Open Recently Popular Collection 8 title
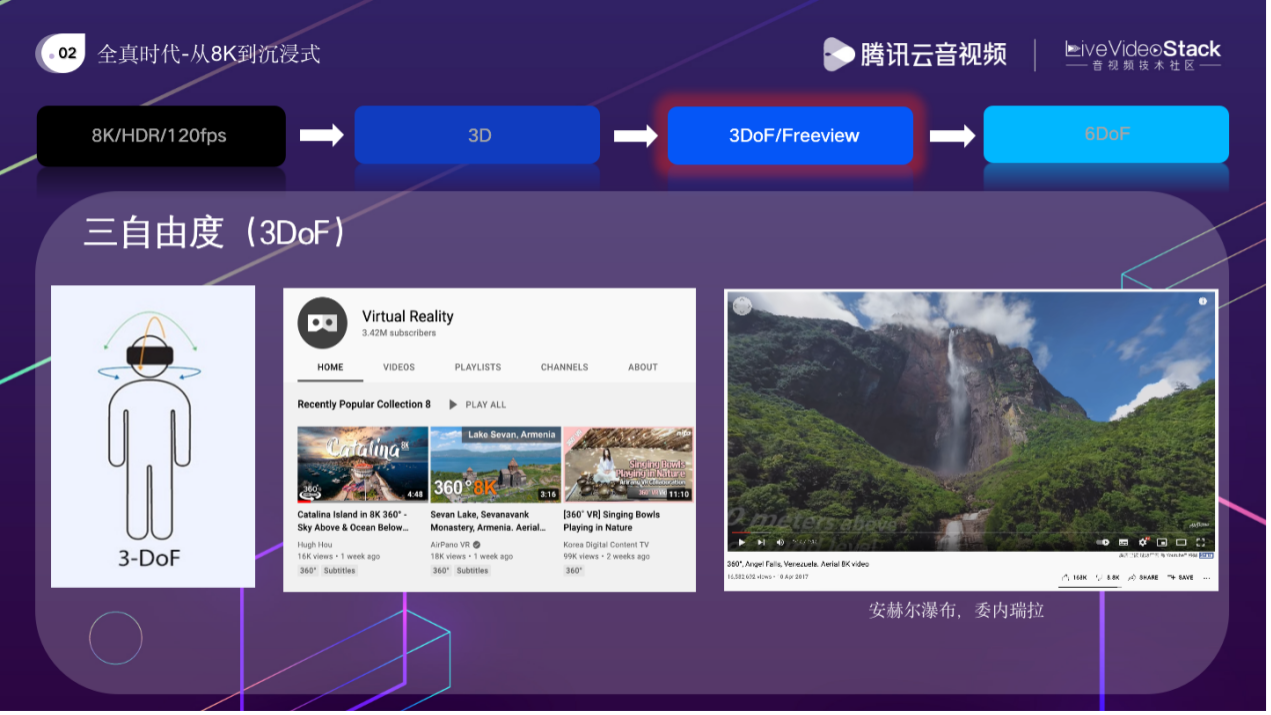The width and height of the screenshot is (1271, 715). pyautogui.click(x=364, y=404)
